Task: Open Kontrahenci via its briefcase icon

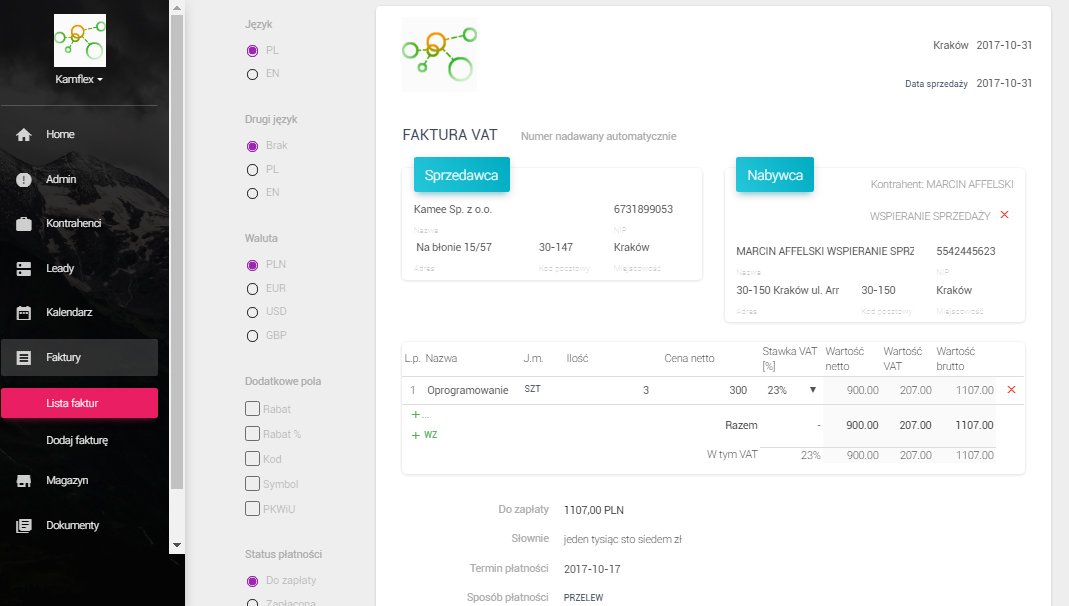Action: (x=24, y=224)
